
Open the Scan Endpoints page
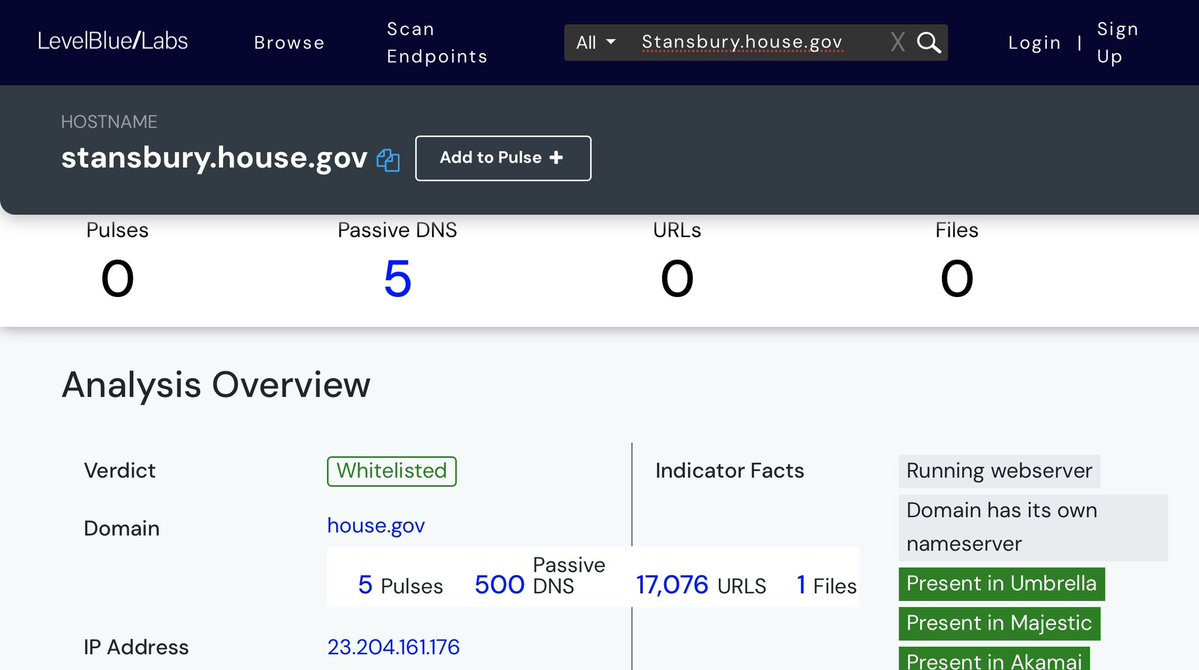click(437, 42)
